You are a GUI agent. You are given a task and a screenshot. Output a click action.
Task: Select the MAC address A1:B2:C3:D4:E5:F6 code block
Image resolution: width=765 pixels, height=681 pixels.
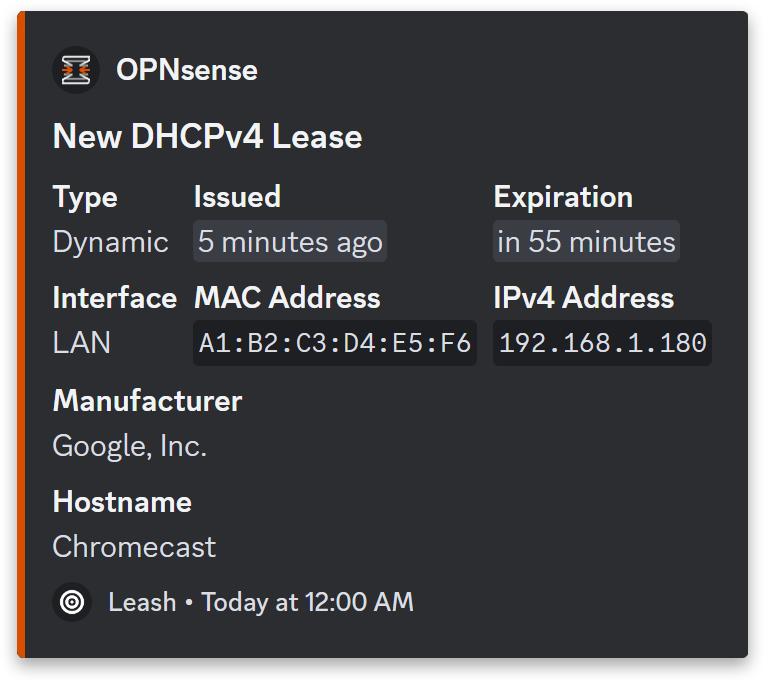click(335, 343)
